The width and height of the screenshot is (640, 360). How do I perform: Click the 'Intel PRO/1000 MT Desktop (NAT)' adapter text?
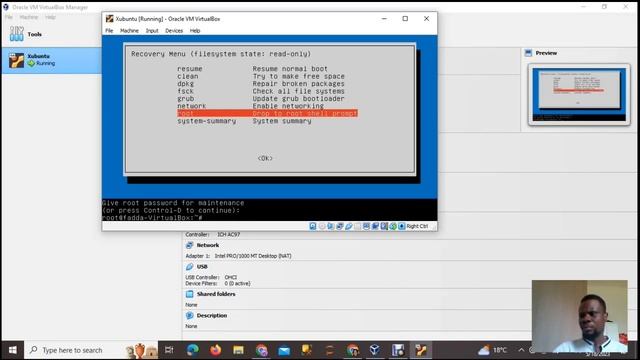(253, 256)
